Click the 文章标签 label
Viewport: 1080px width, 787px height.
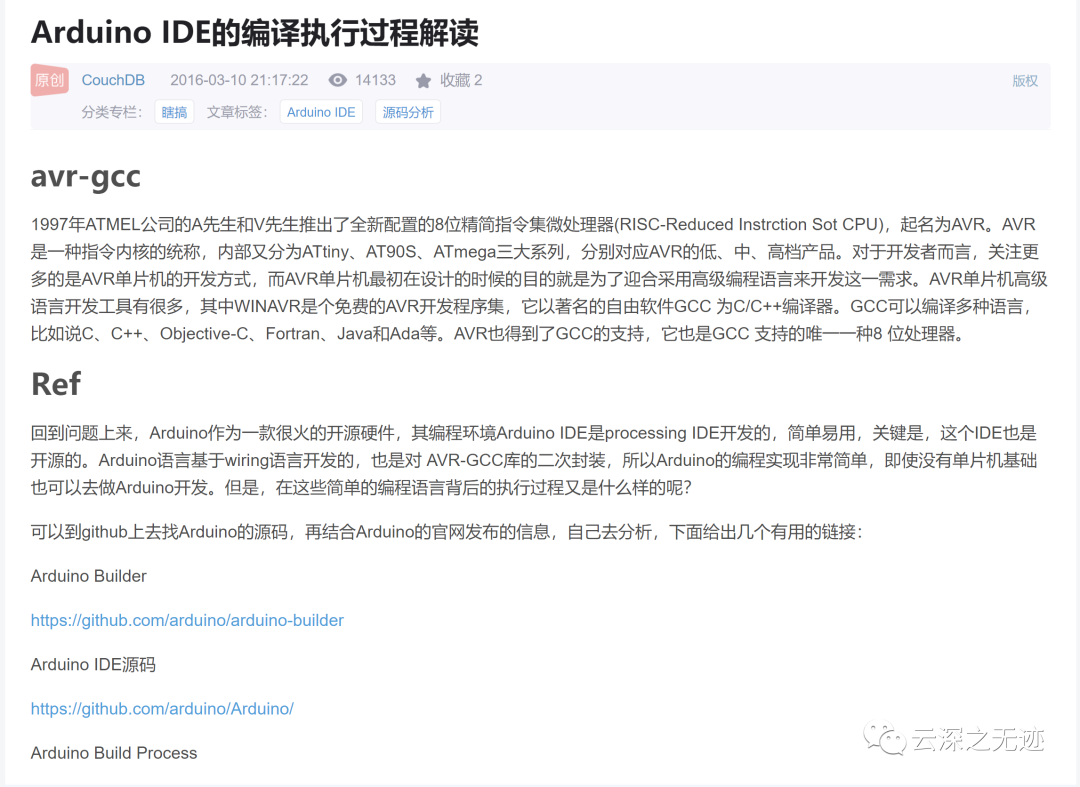click(x=237, y=112)
